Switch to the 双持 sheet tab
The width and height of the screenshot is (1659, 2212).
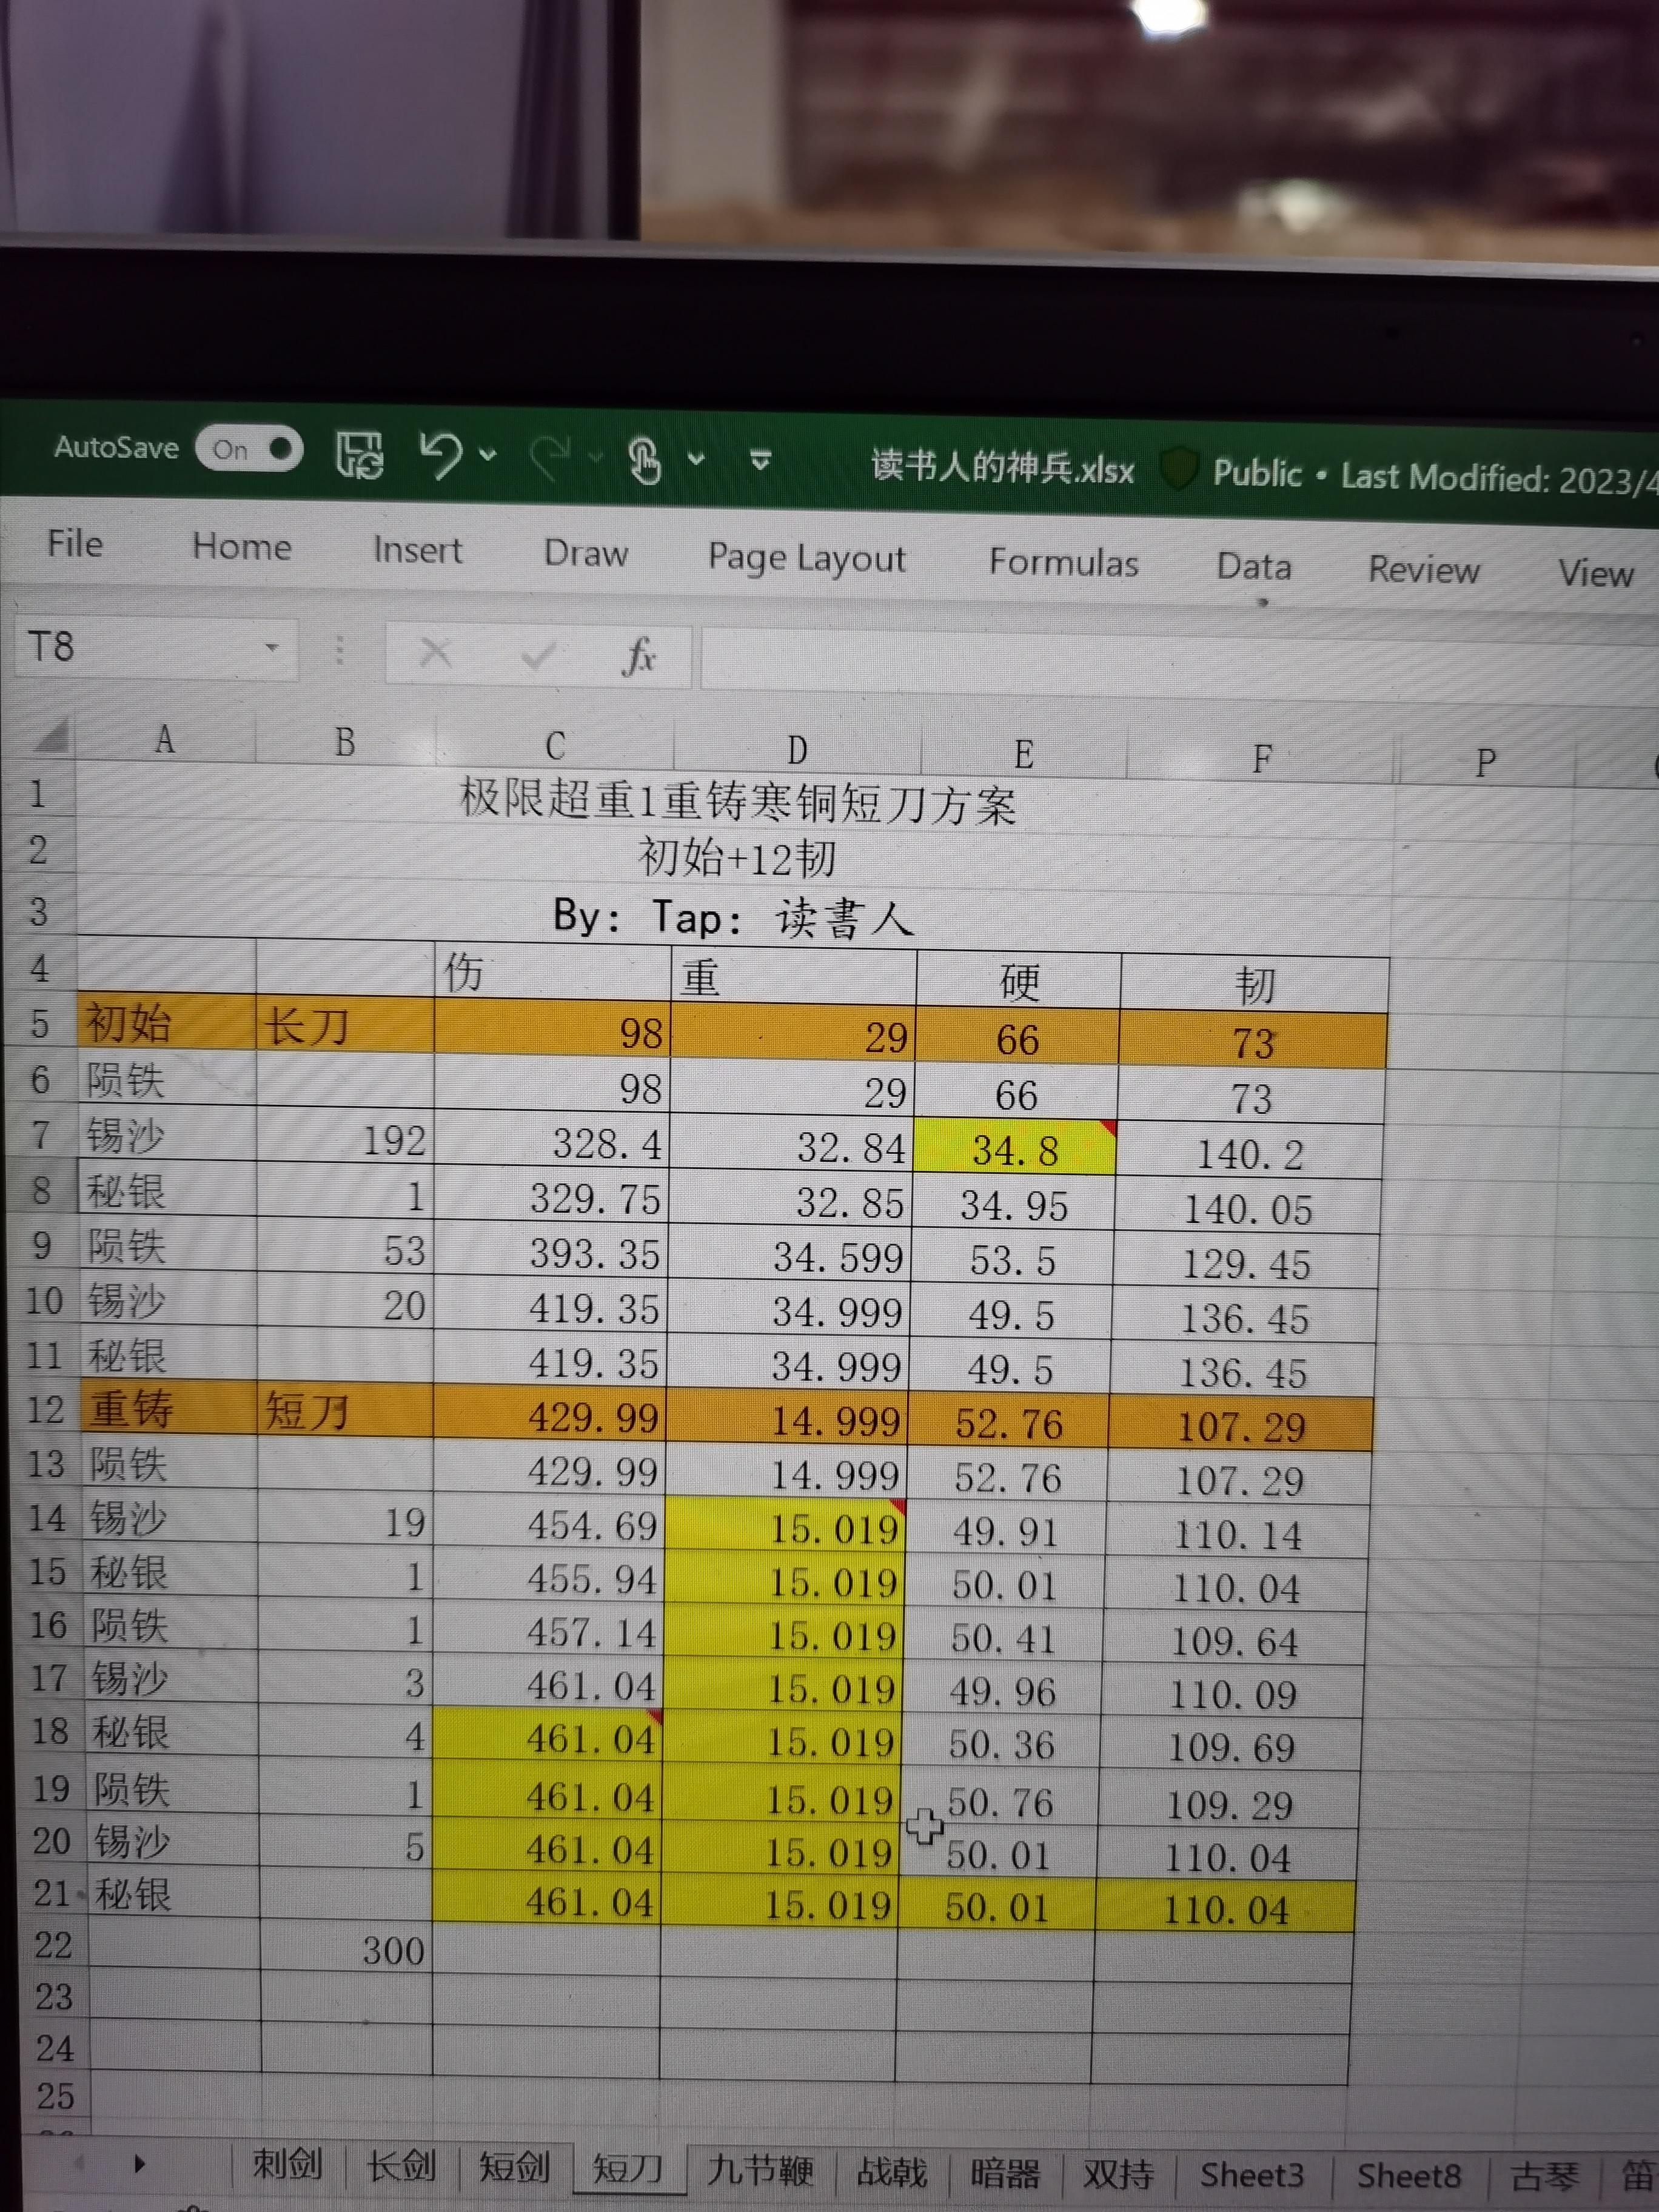point(1118,2174)
